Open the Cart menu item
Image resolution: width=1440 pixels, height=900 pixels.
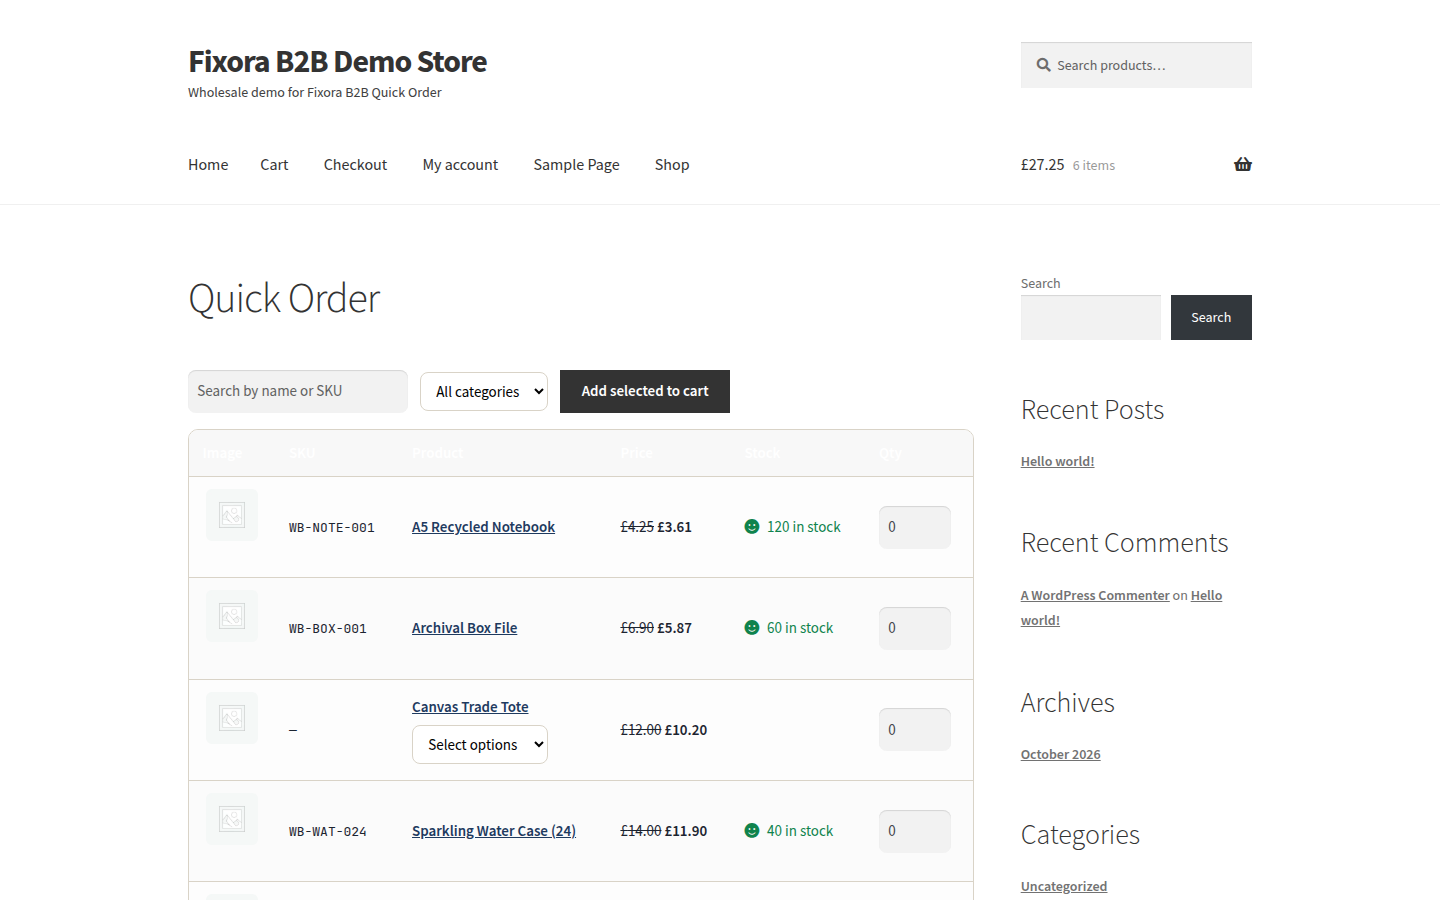pos(274,164)
